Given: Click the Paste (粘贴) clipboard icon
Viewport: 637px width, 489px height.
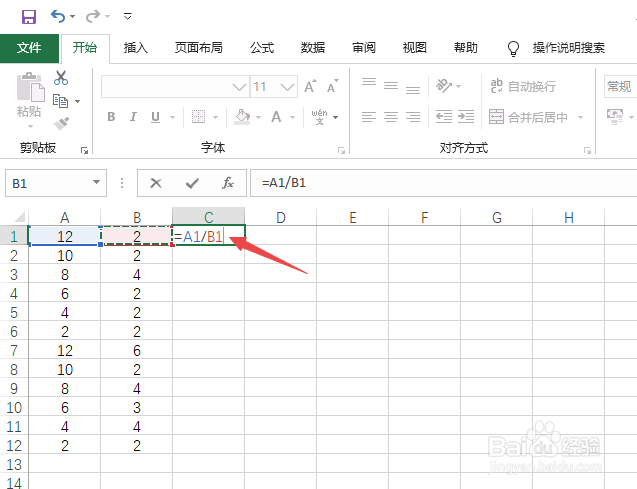Looking at the screenshot, I should click(x=30, y=87).
